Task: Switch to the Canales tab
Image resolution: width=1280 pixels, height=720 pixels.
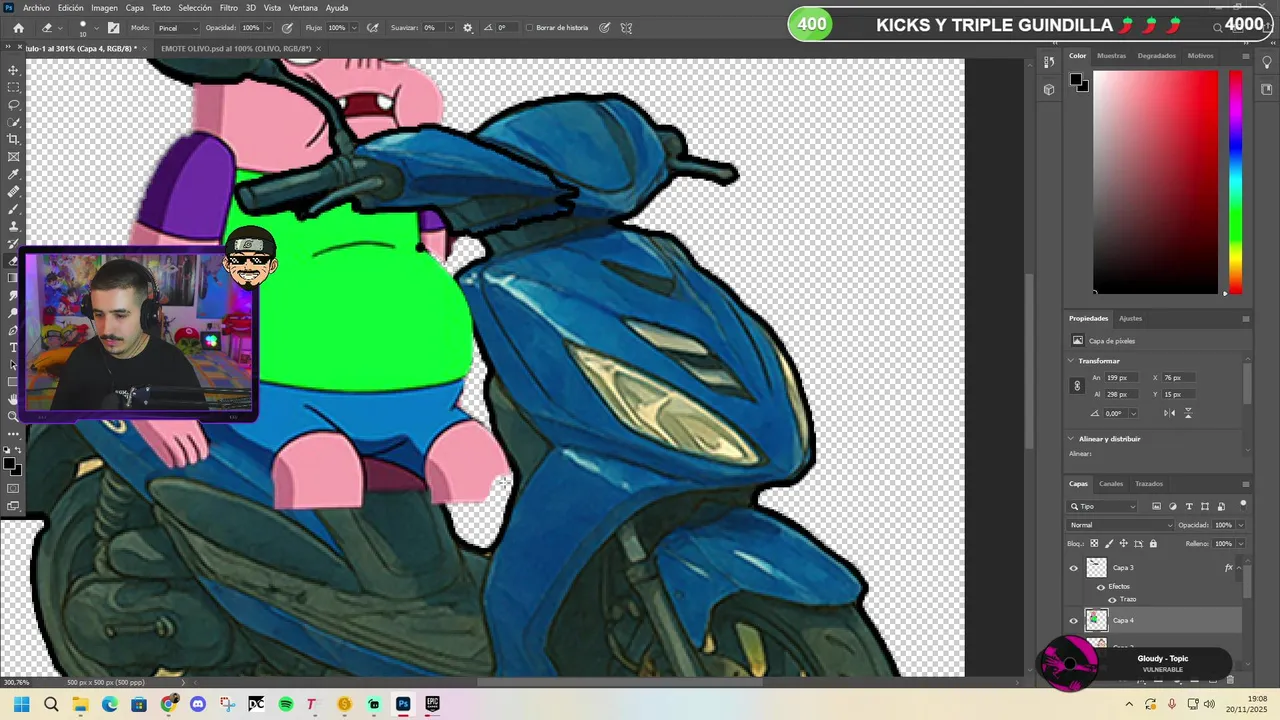Action: tap(1111, 484)
